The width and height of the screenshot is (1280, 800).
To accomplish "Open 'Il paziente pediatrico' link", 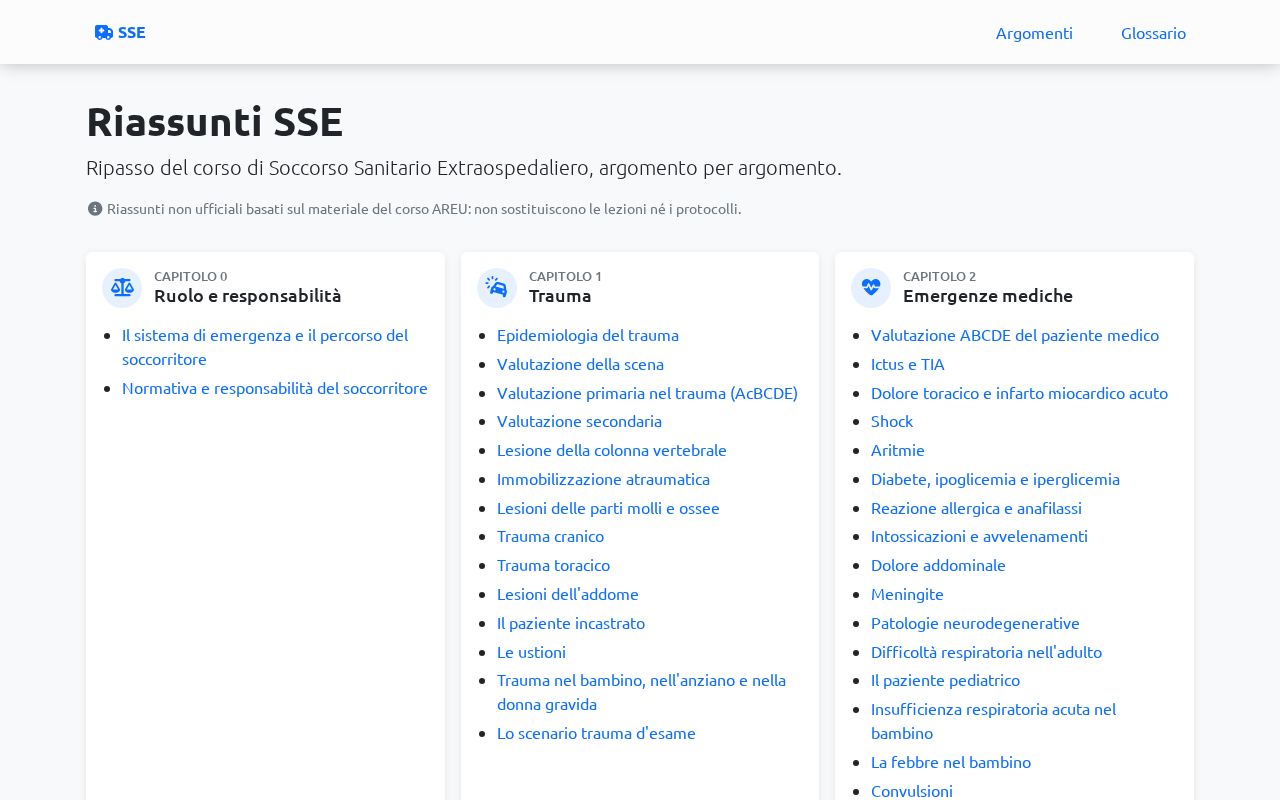I will coord(945,680).
